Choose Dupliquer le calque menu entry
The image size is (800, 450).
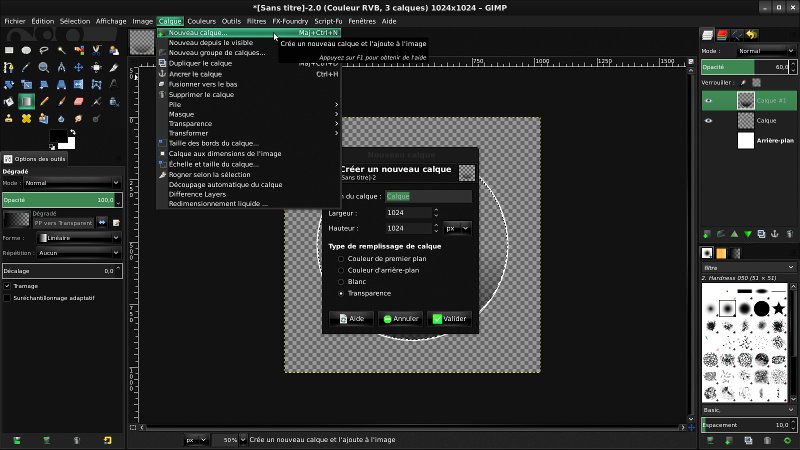coord(200,63)
